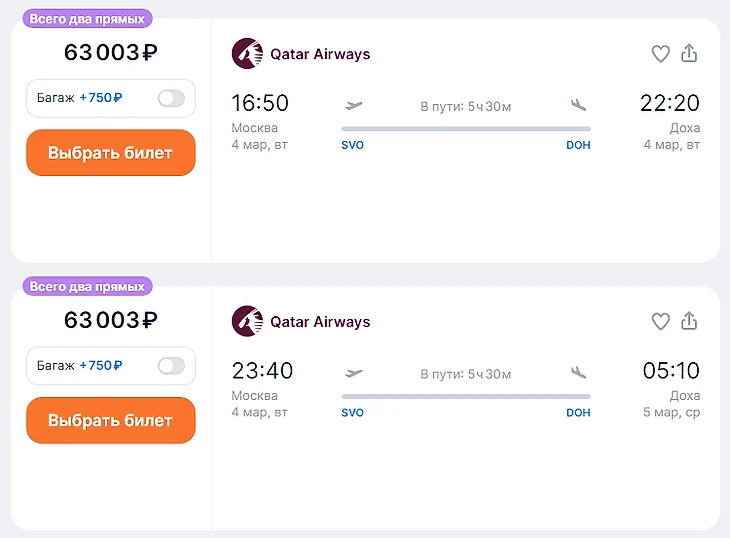Click the Qatar Airways logo in the second ticket
This screenshot has width=730, height=538.
tap(246, 322)
